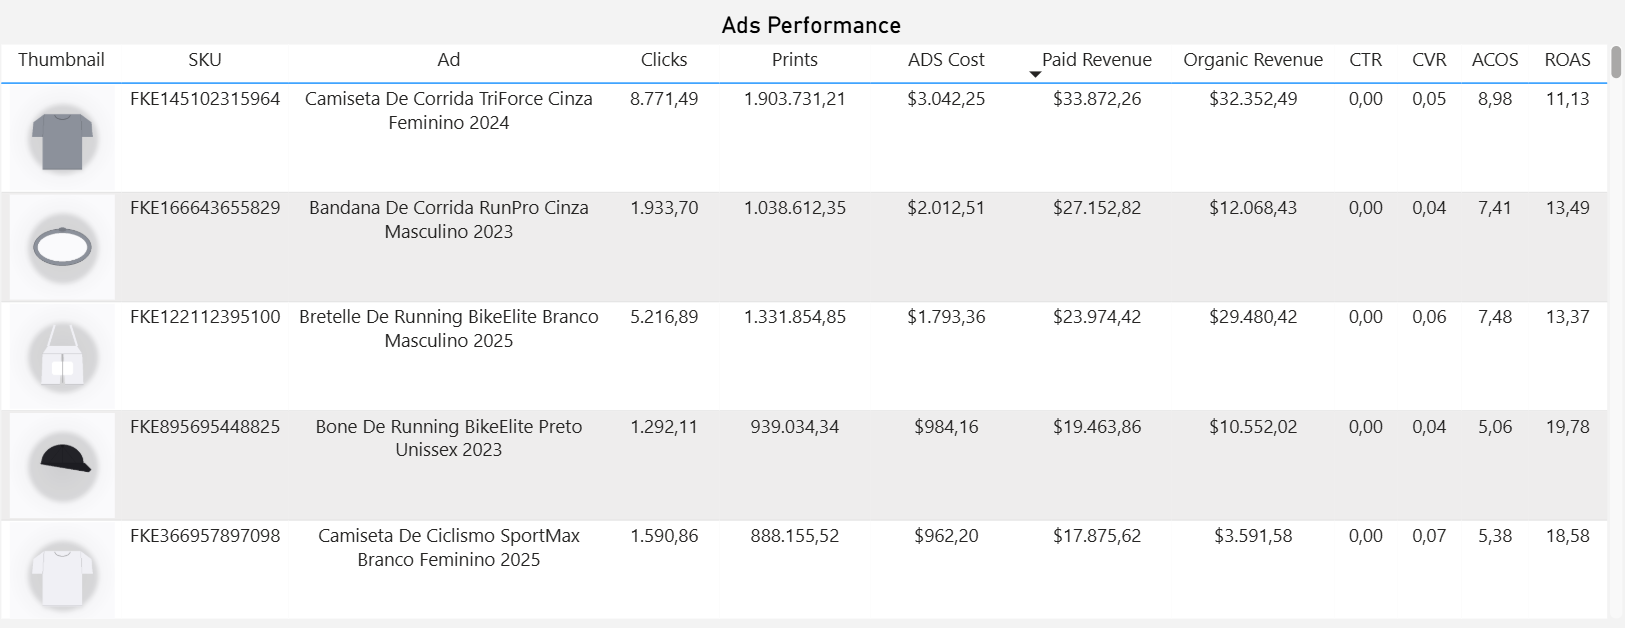Sort the table by ADS Cost
This screenshot has height=628, width=1625.
[x=945, y=60]
